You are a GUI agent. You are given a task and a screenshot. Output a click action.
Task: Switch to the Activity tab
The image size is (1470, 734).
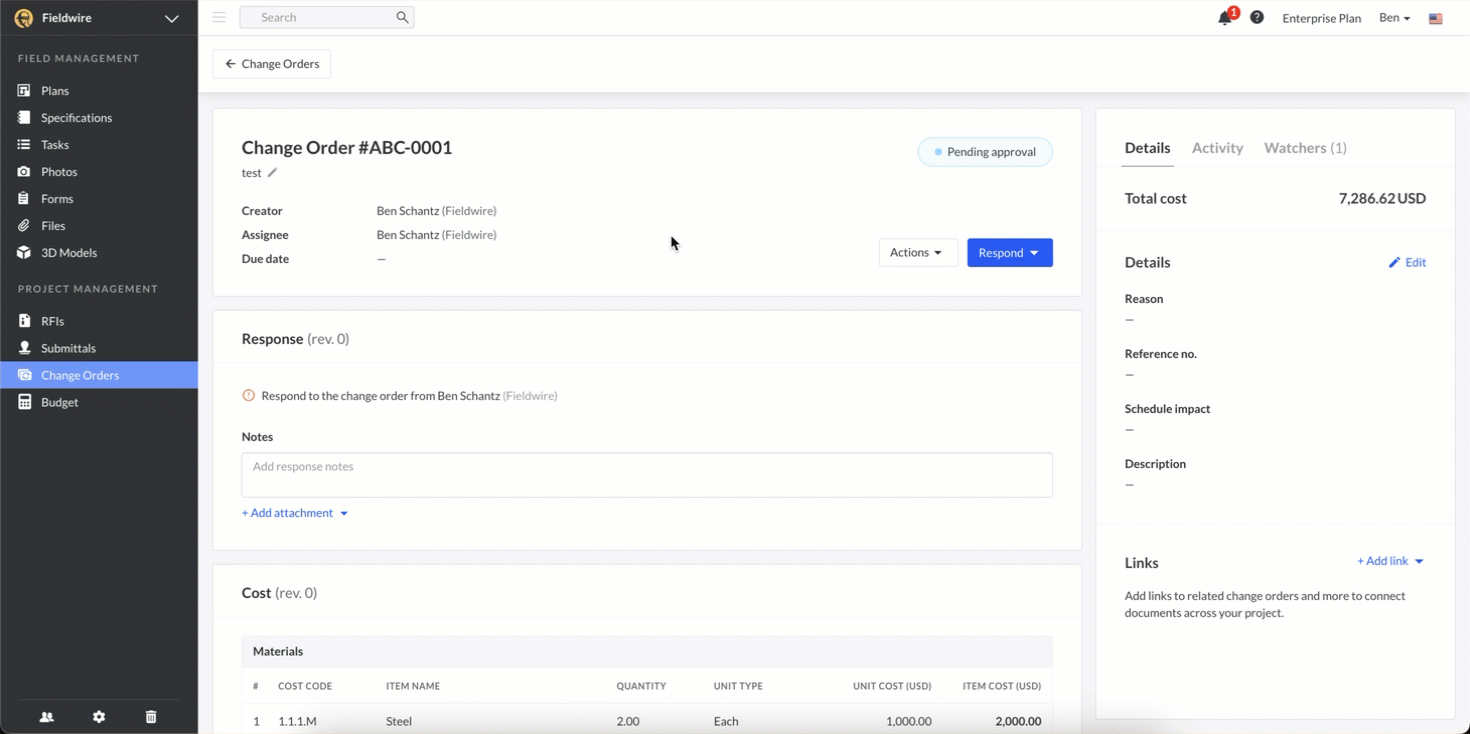1217,148
